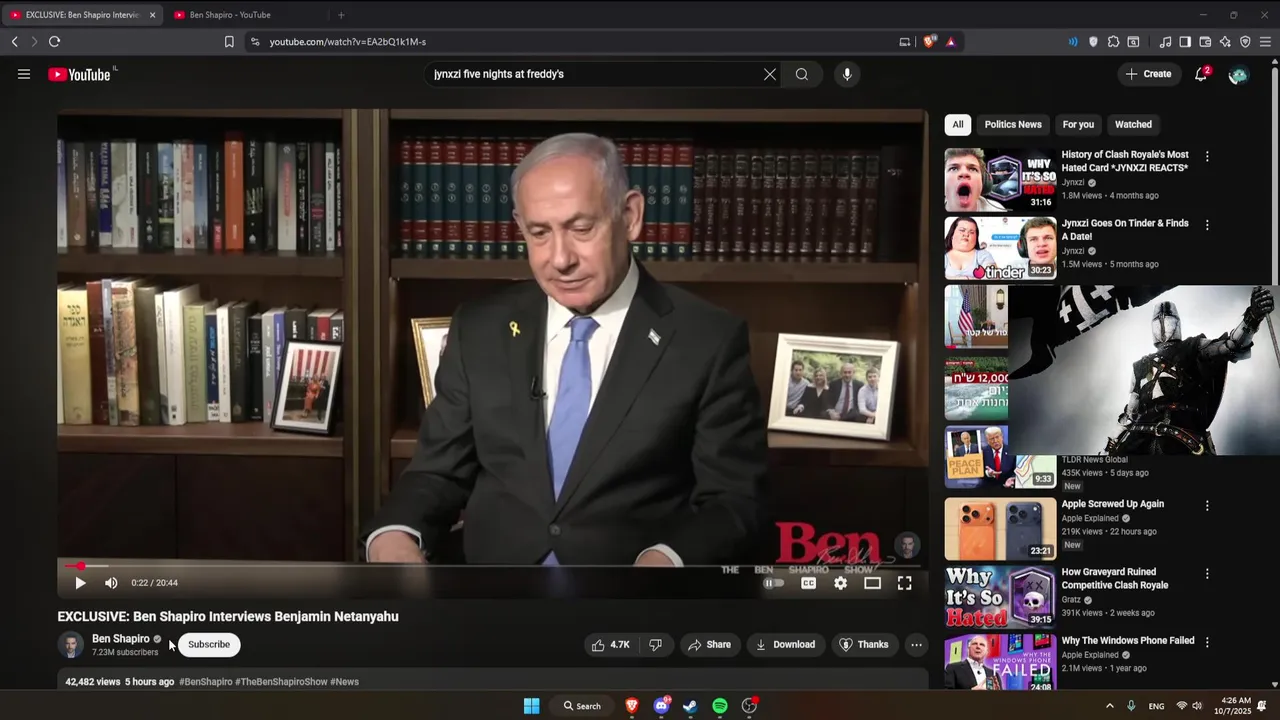Switch to theater mode

coord(872,583)
